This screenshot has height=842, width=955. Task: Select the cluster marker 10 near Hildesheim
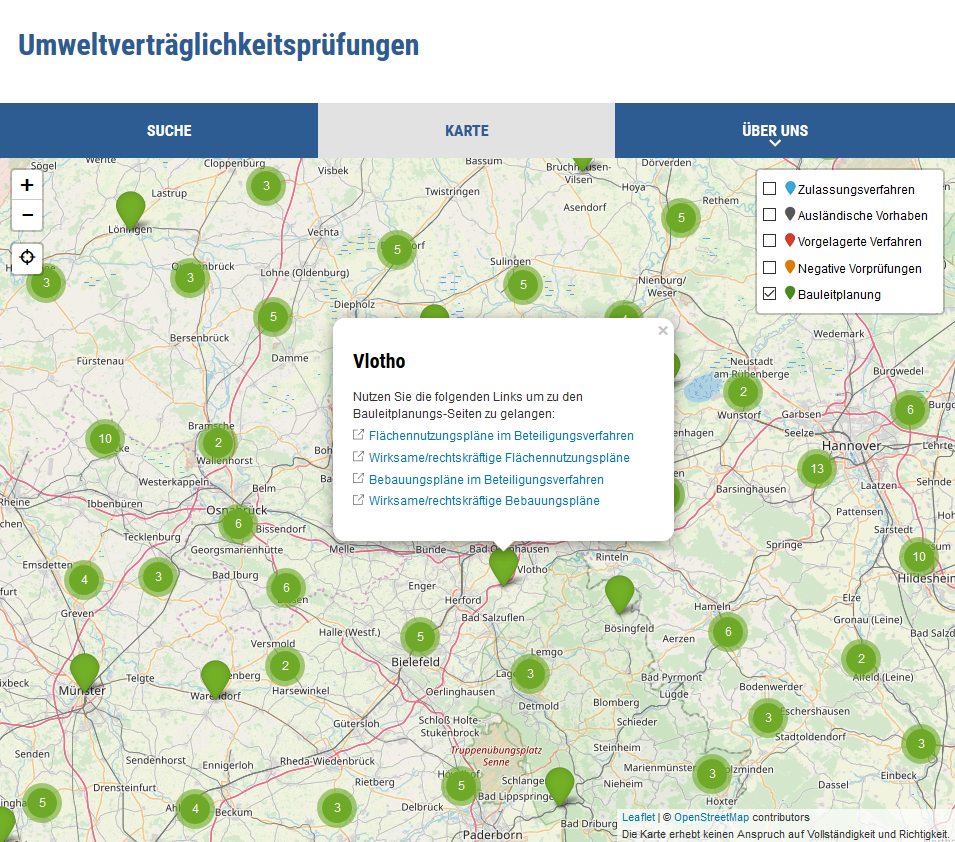(x=918, y=555)
